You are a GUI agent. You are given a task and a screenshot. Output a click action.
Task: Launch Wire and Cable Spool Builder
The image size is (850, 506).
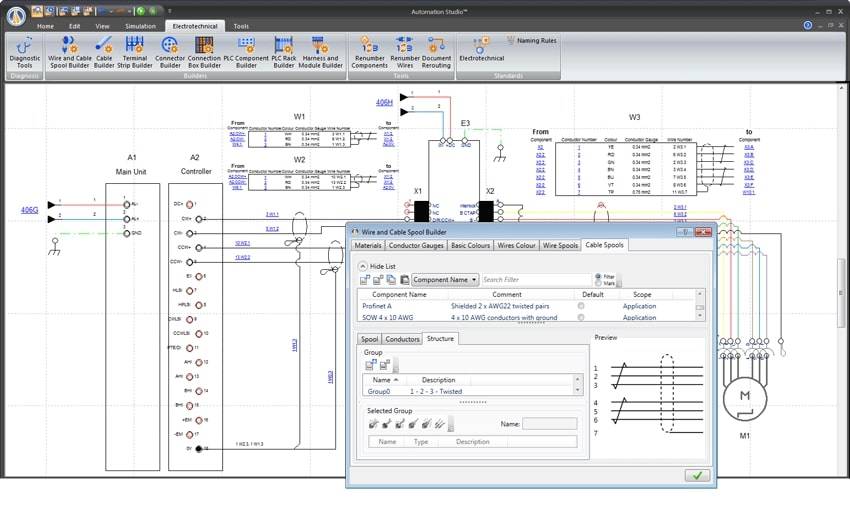click(x=69, y=53)
